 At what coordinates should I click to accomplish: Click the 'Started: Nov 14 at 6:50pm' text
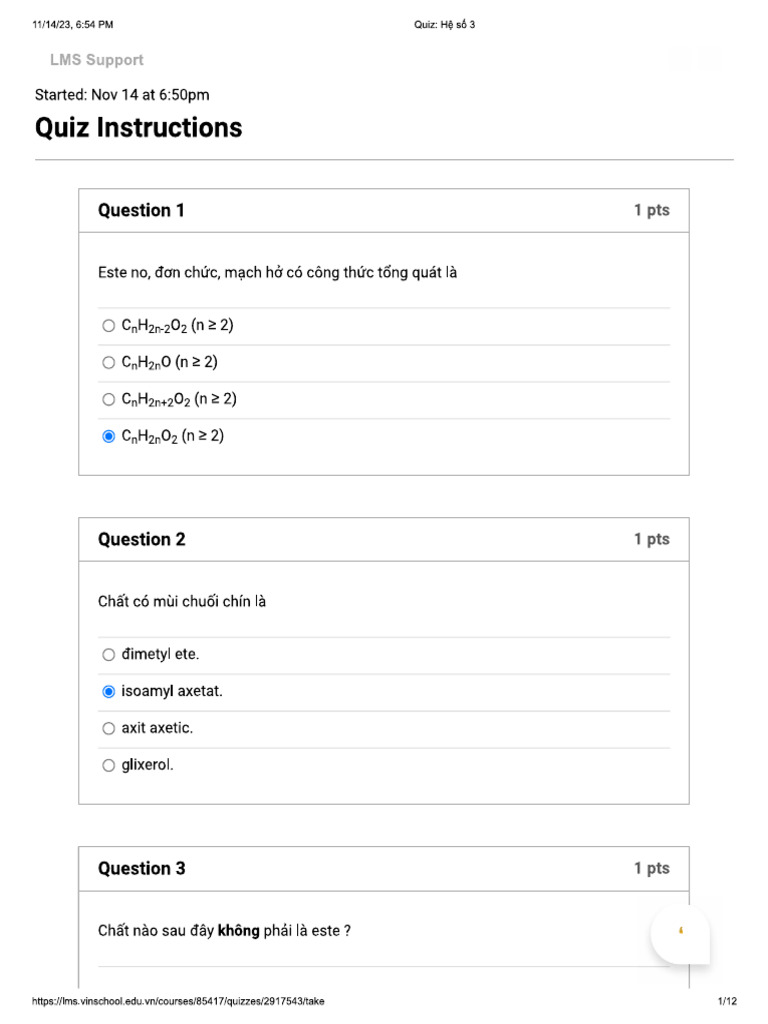[122, 95]
